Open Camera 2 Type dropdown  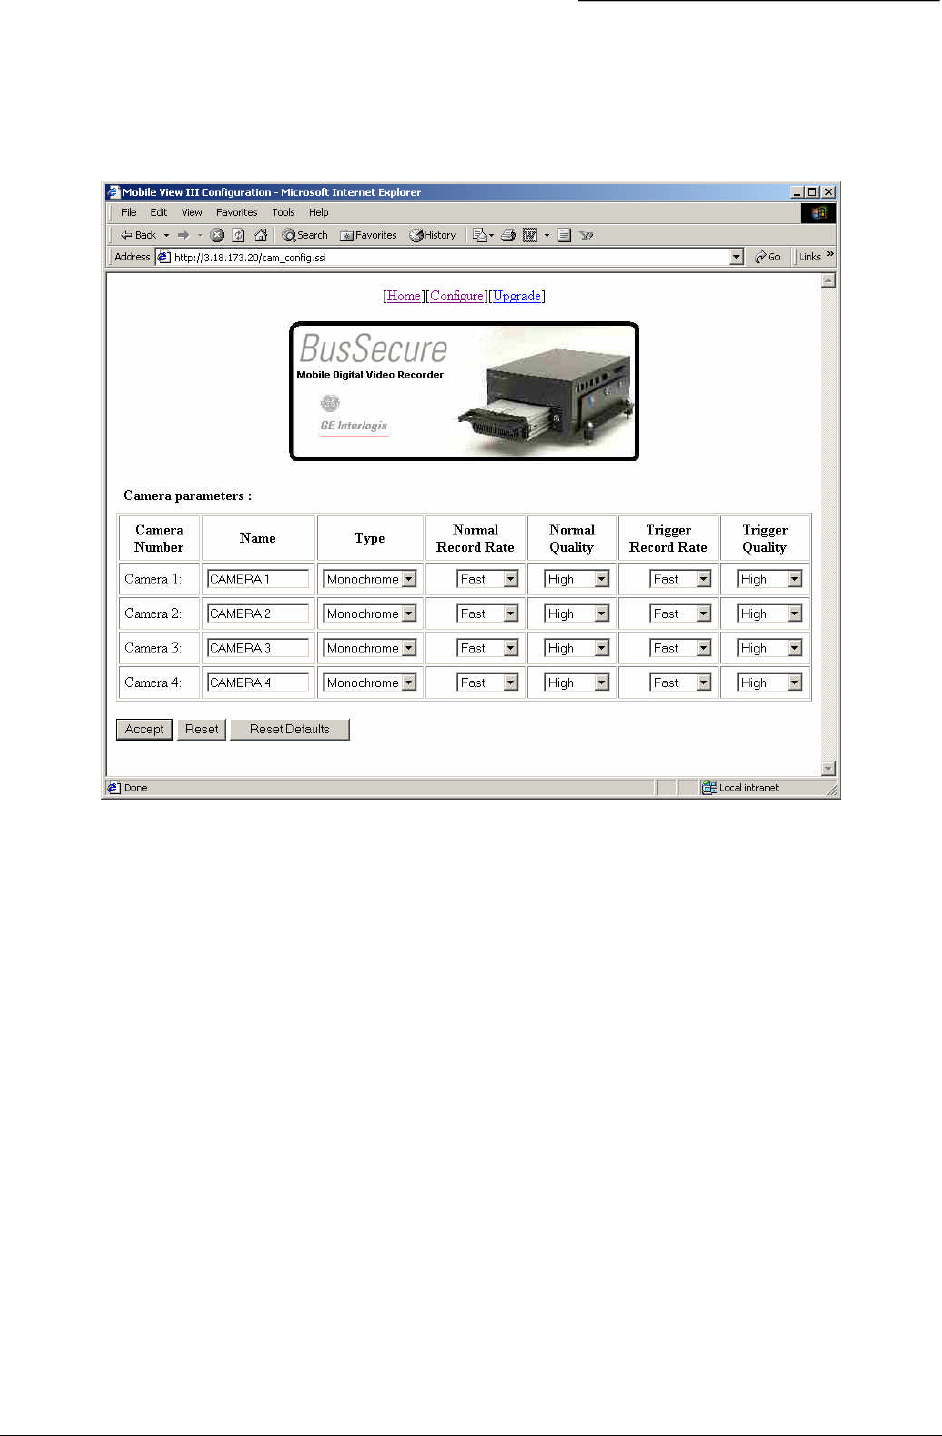[370, 614]
